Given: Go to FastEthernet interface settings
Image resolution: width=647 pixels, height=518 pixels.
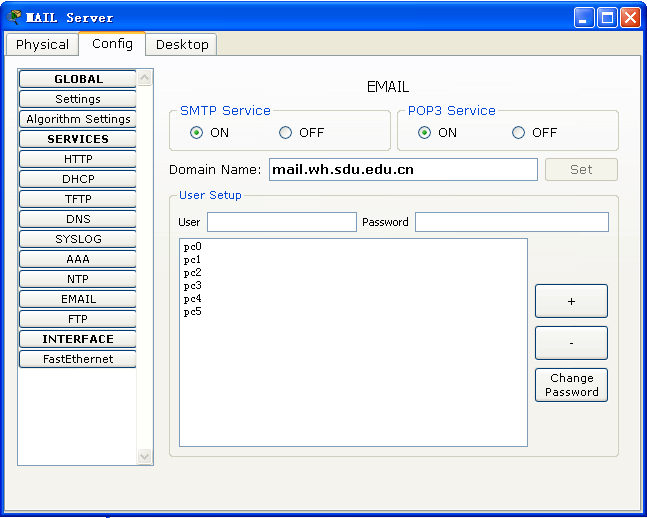Looking at the screenshot, I should point(78,359).
